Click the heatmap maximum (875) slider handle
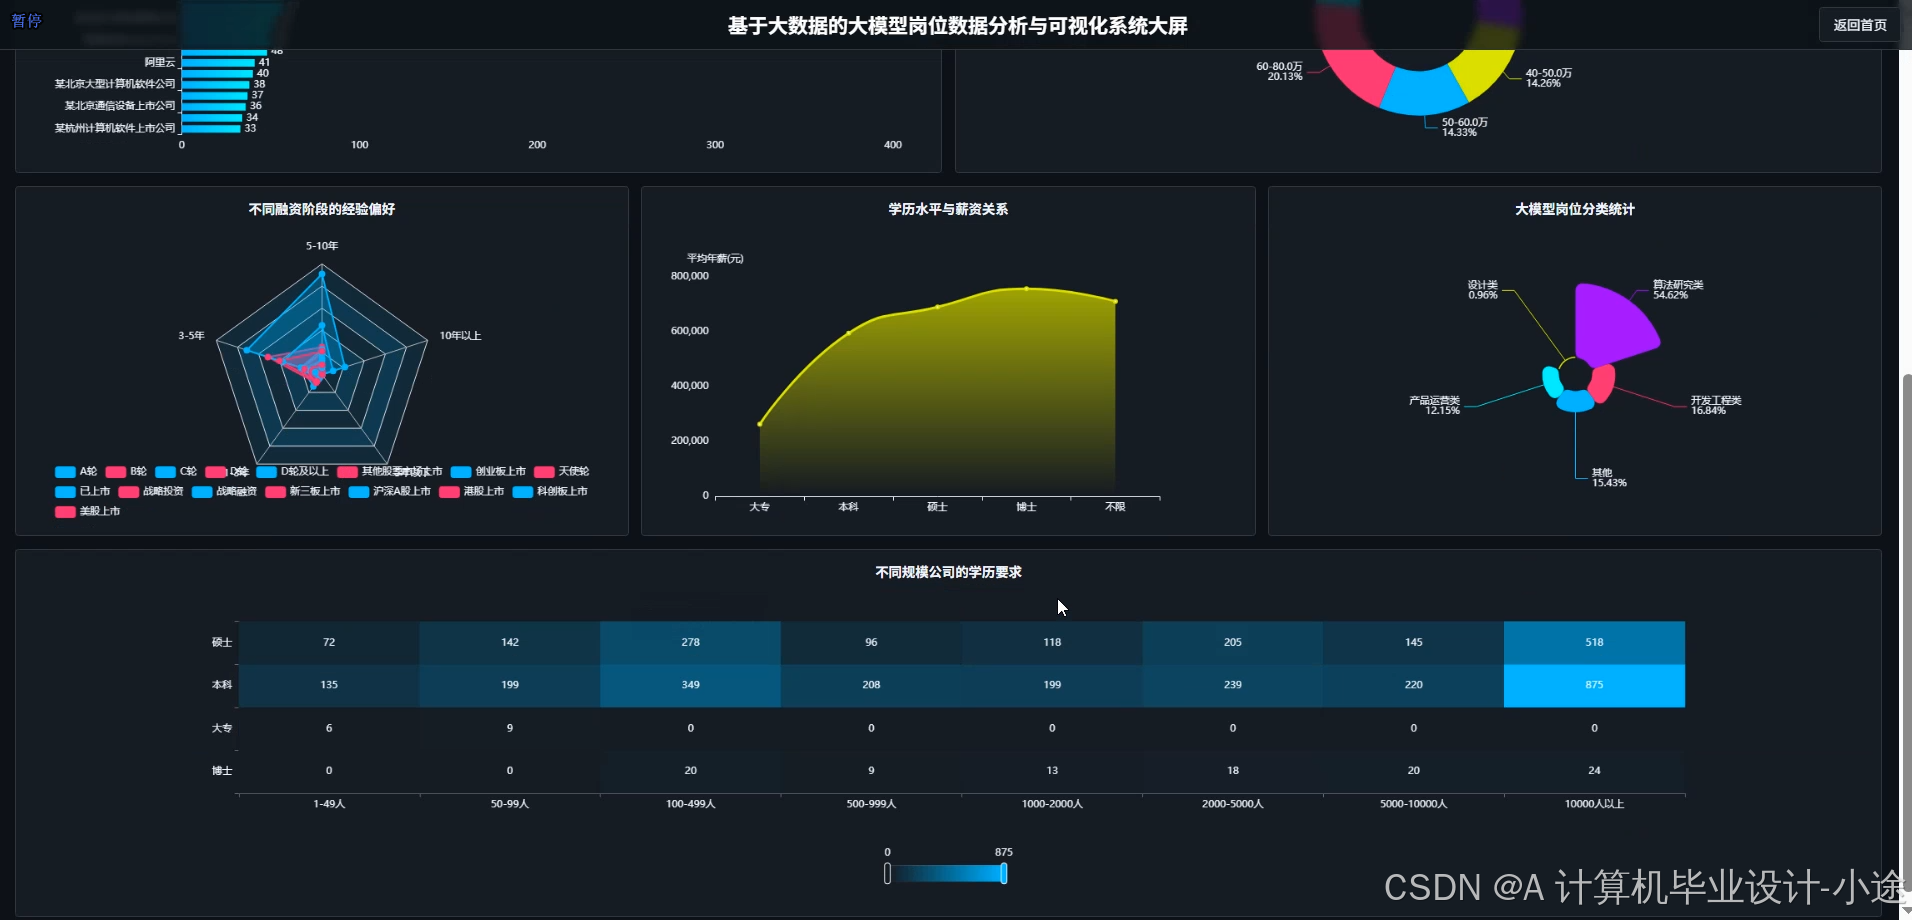Viewport: 1912px width, 920px height. (1003, 873)
